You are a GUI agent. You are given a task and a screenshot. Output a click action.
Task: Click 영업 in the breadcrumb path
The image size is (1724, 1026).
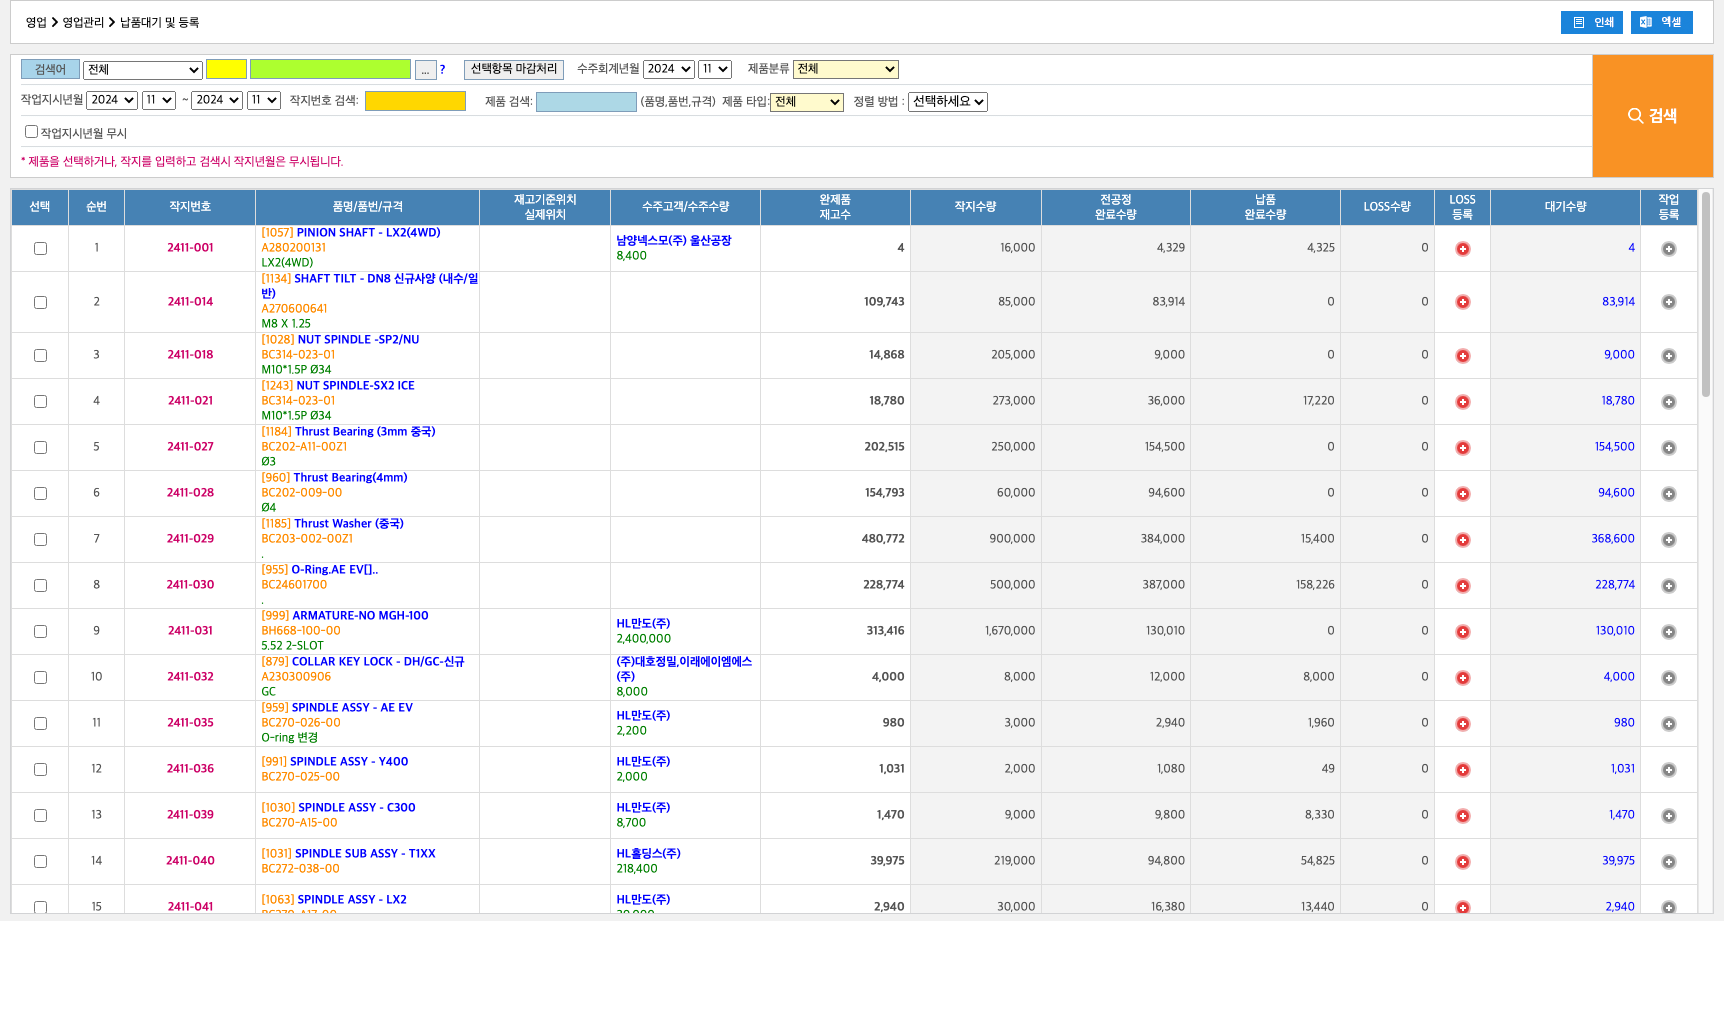[36, 22]
